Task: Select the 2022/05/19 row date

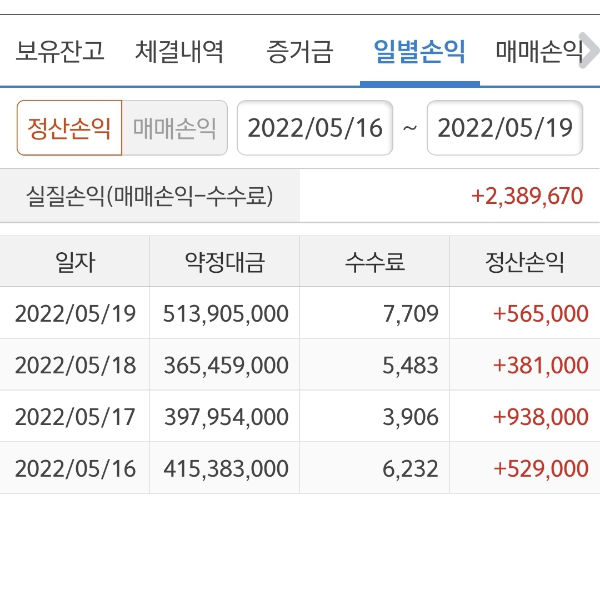Action: pos(75,314)
